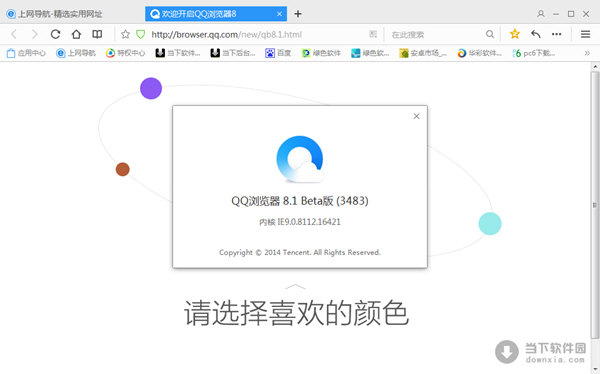Click the vertical page scrollbar
The image size is (600, 374).
point(595,205)
